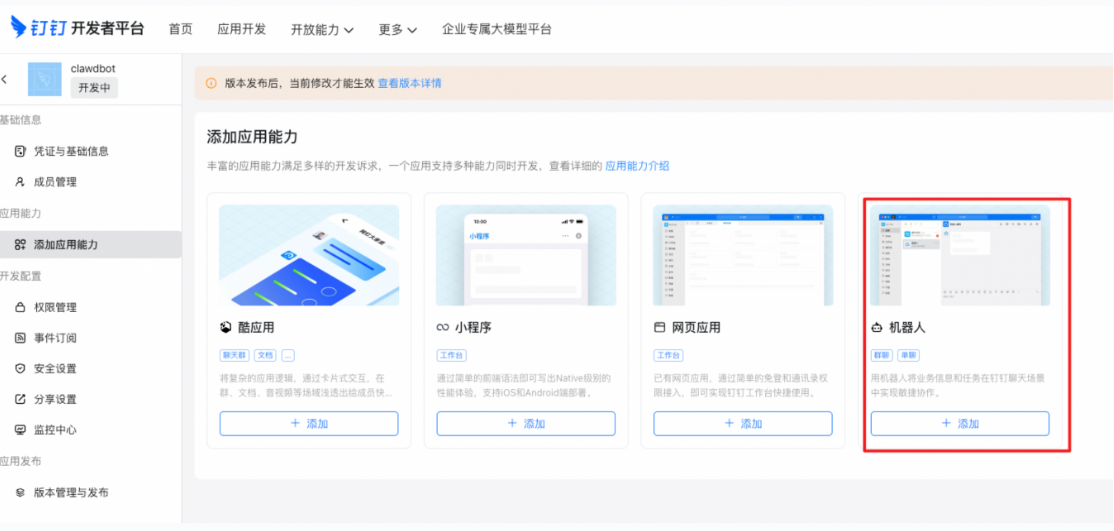
Task: Expand the hidden tags on 酷应用 card
Action: (288, 355)
